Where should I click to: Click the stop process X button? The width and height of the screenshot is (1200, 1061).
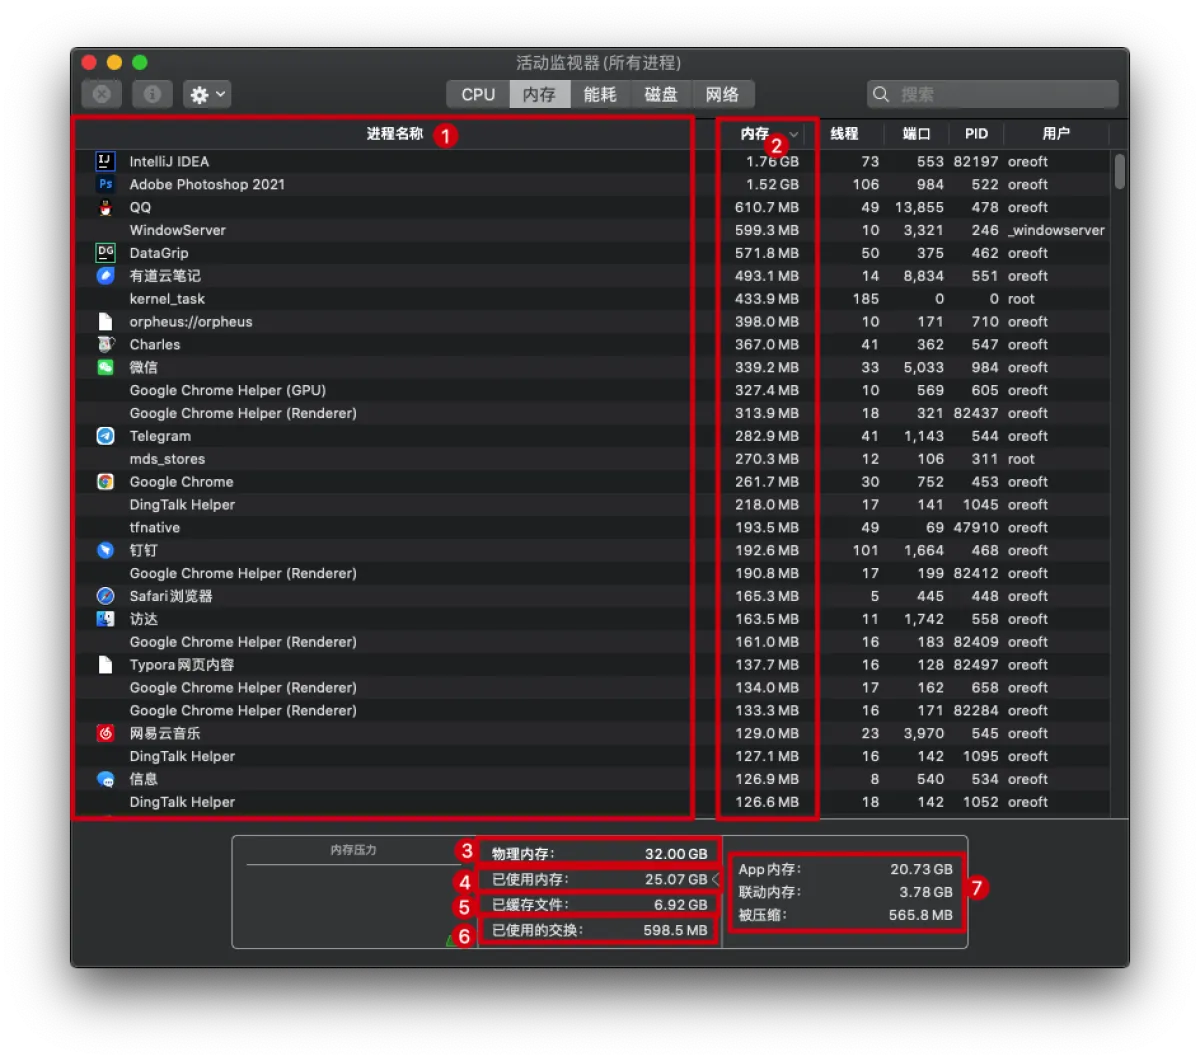[101, 94]
